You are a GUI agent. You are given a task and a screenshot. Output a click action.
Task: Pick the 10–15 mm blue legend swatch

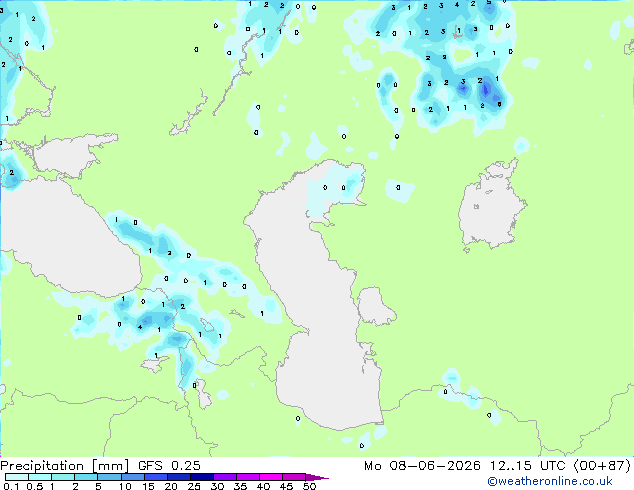132,477
